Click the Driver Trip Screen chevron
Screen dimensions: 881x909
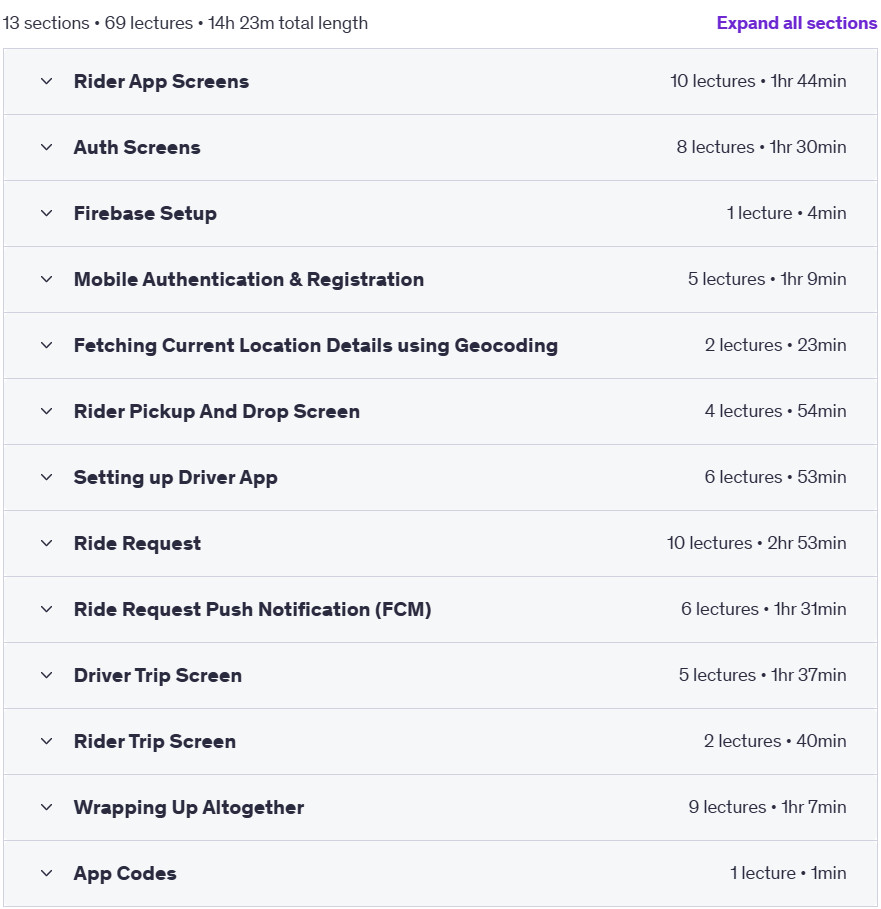[x=47, y=676]
